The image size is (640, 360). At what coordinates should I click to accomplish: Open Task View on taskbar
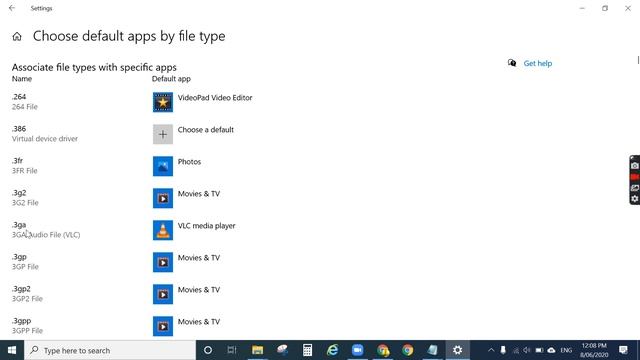click(x=232, y=350)
